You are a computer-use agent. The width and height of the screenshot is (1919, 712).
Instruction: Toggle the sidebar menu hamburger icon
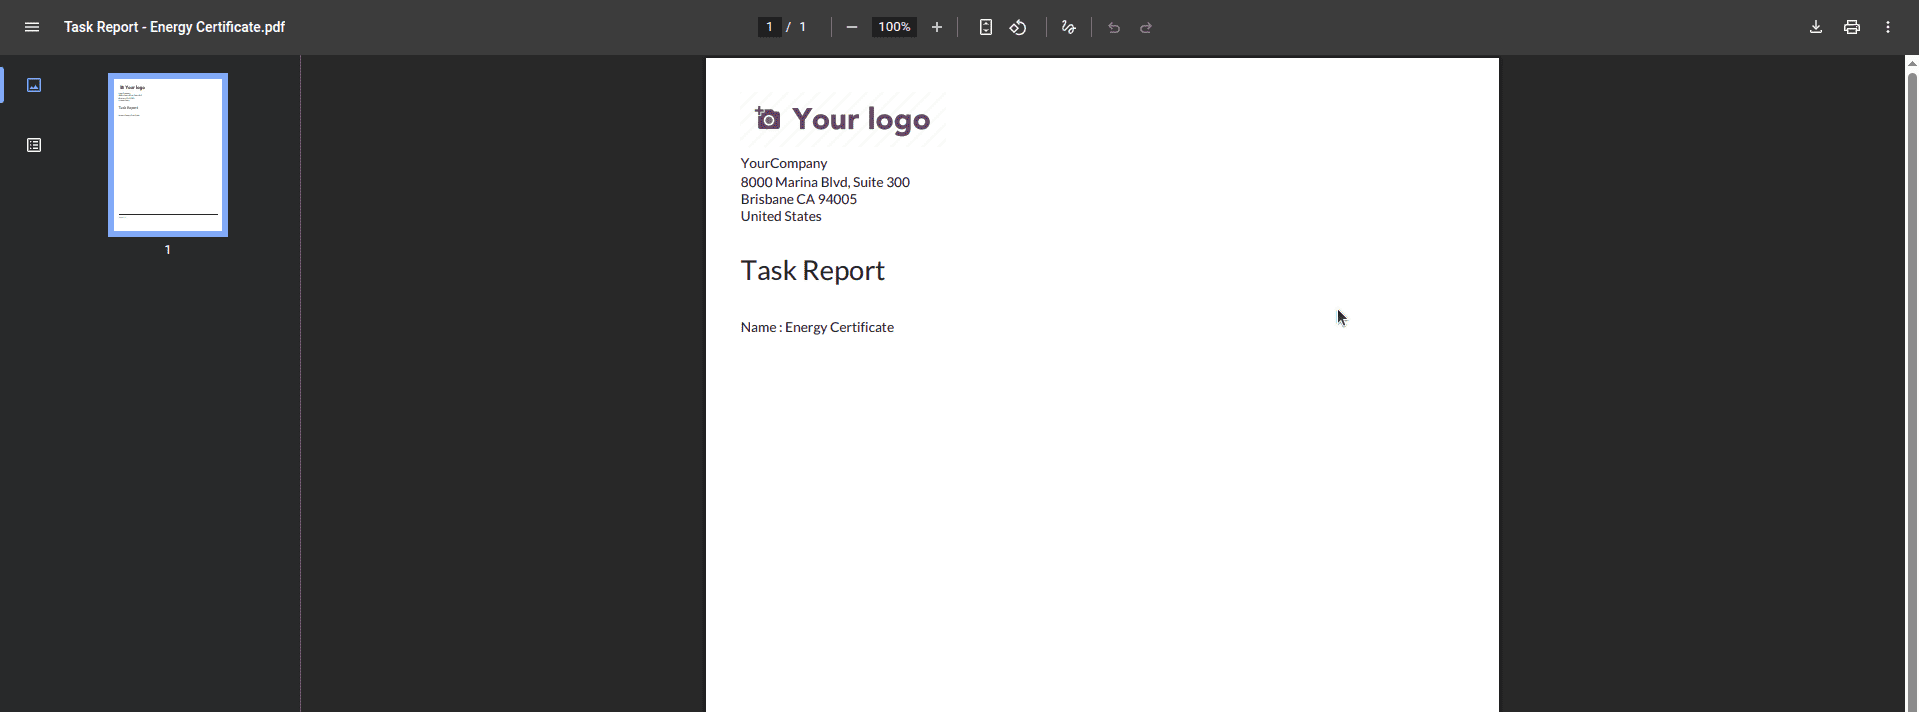pos(32,27)
